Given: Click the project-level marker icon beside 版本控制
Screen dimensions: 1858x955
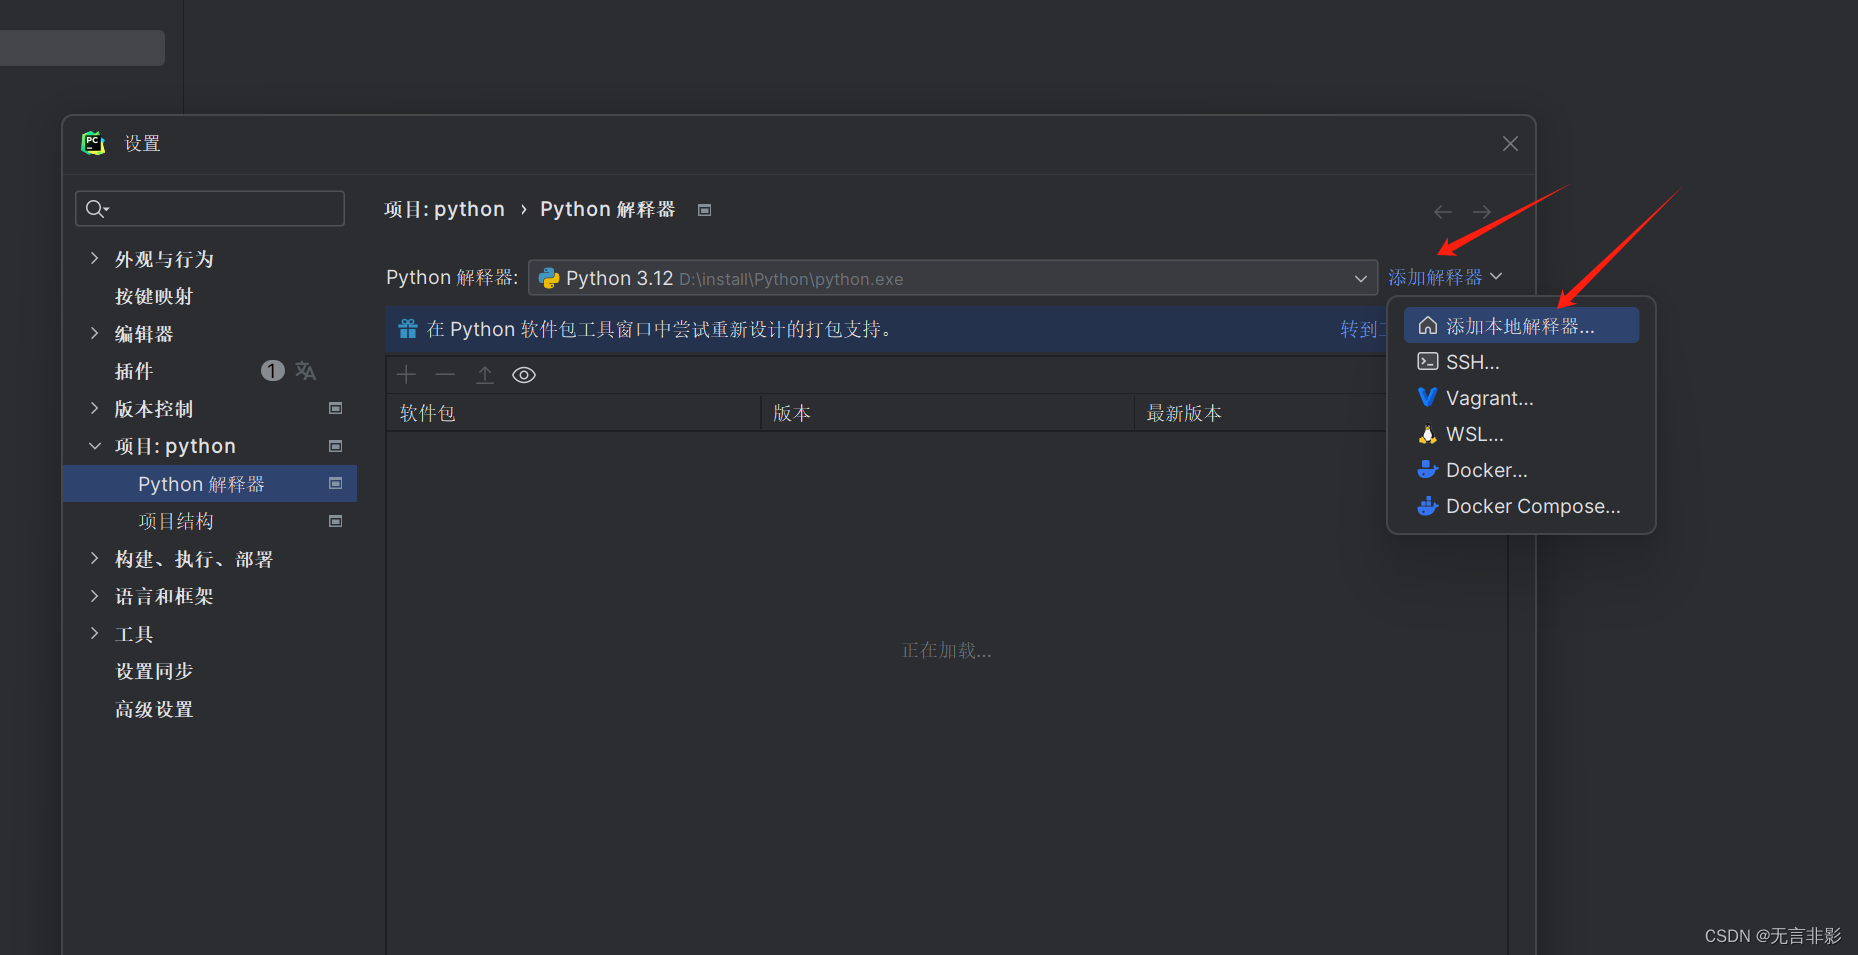Looking at the screenshot, I should pyautogui.click(x=336, y=408).
